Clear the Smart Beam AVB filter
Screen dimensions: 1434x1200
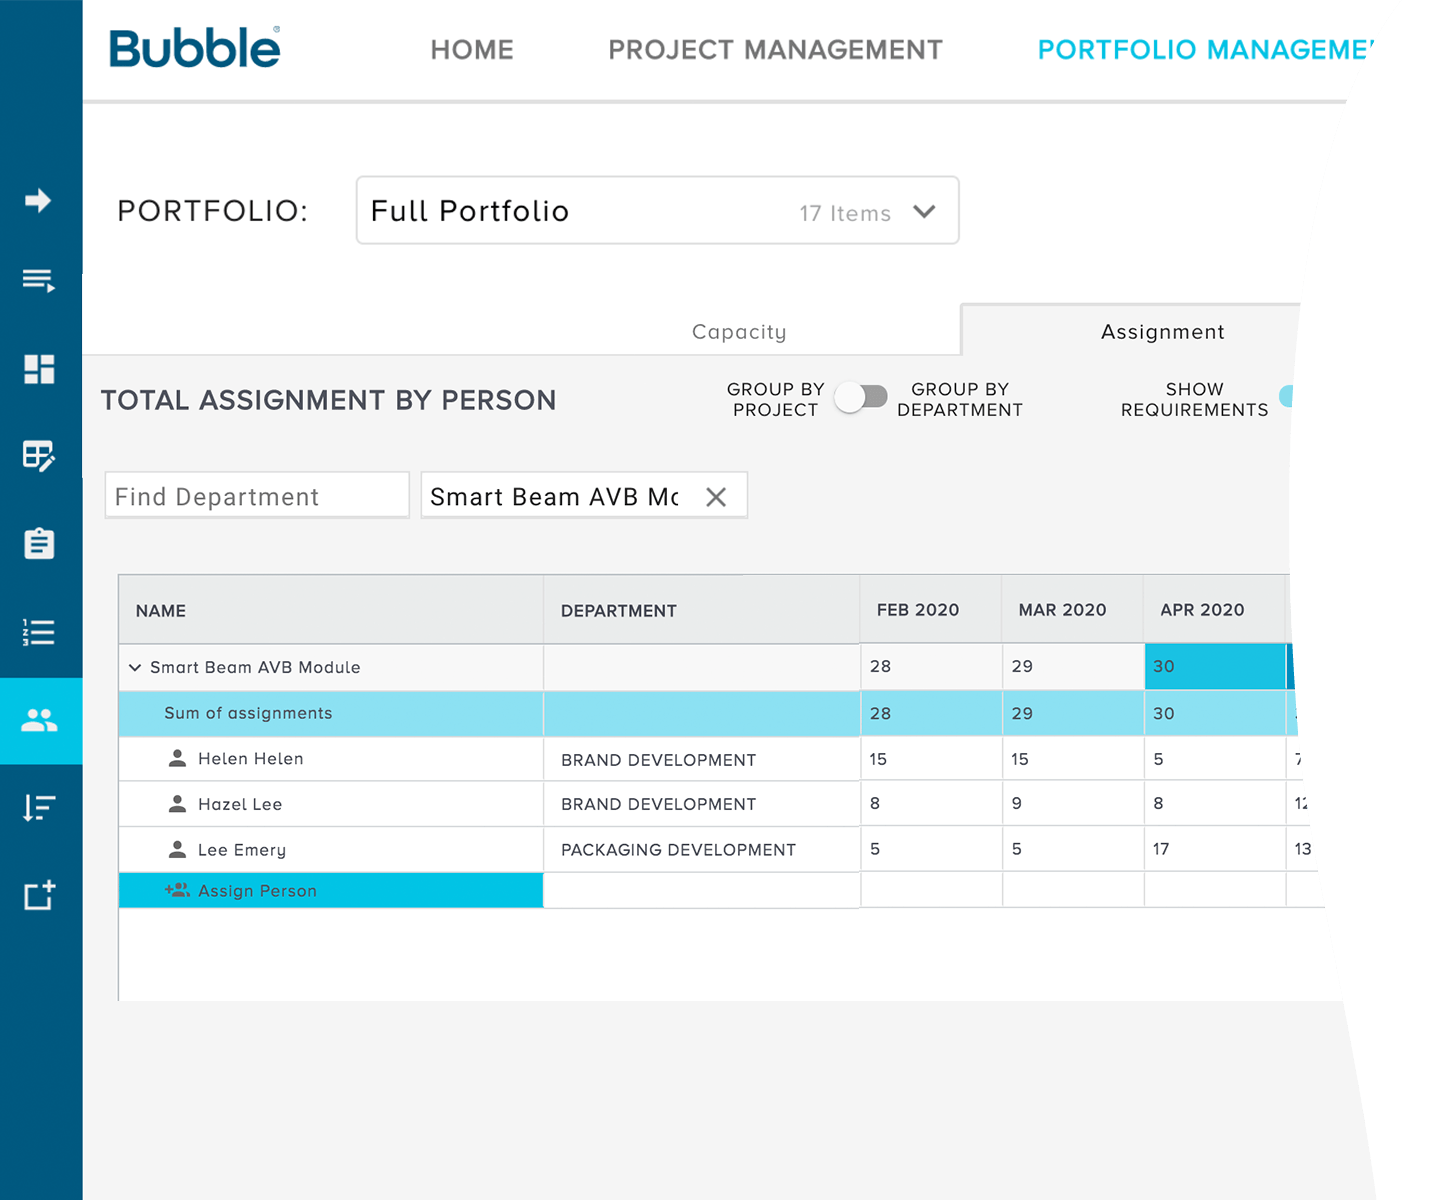tap(716, 497)
